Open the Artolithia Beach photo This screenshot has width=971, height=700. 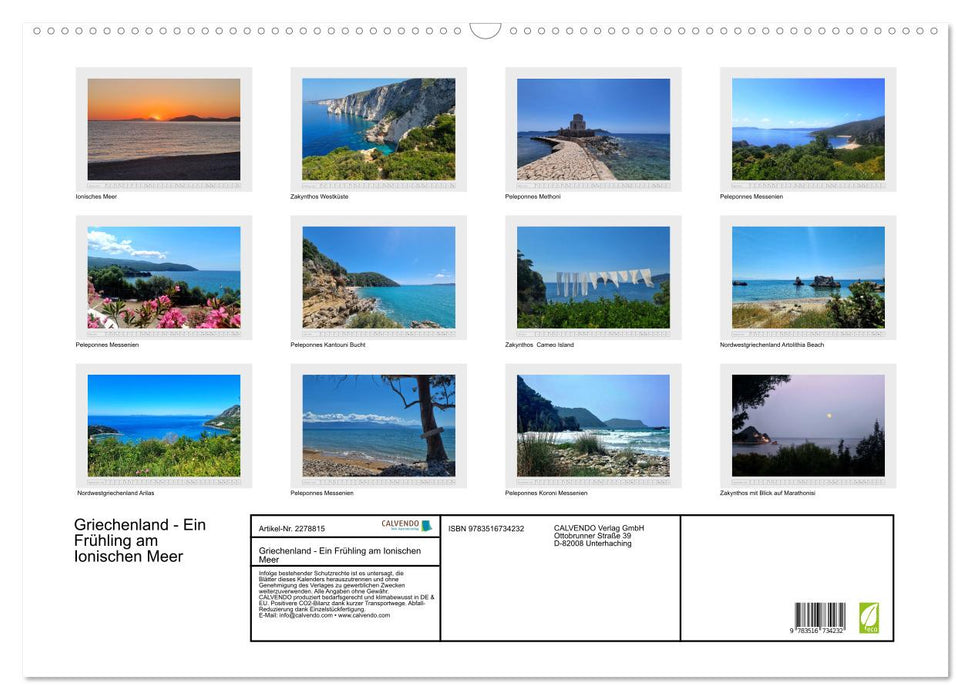click(808, 277)
